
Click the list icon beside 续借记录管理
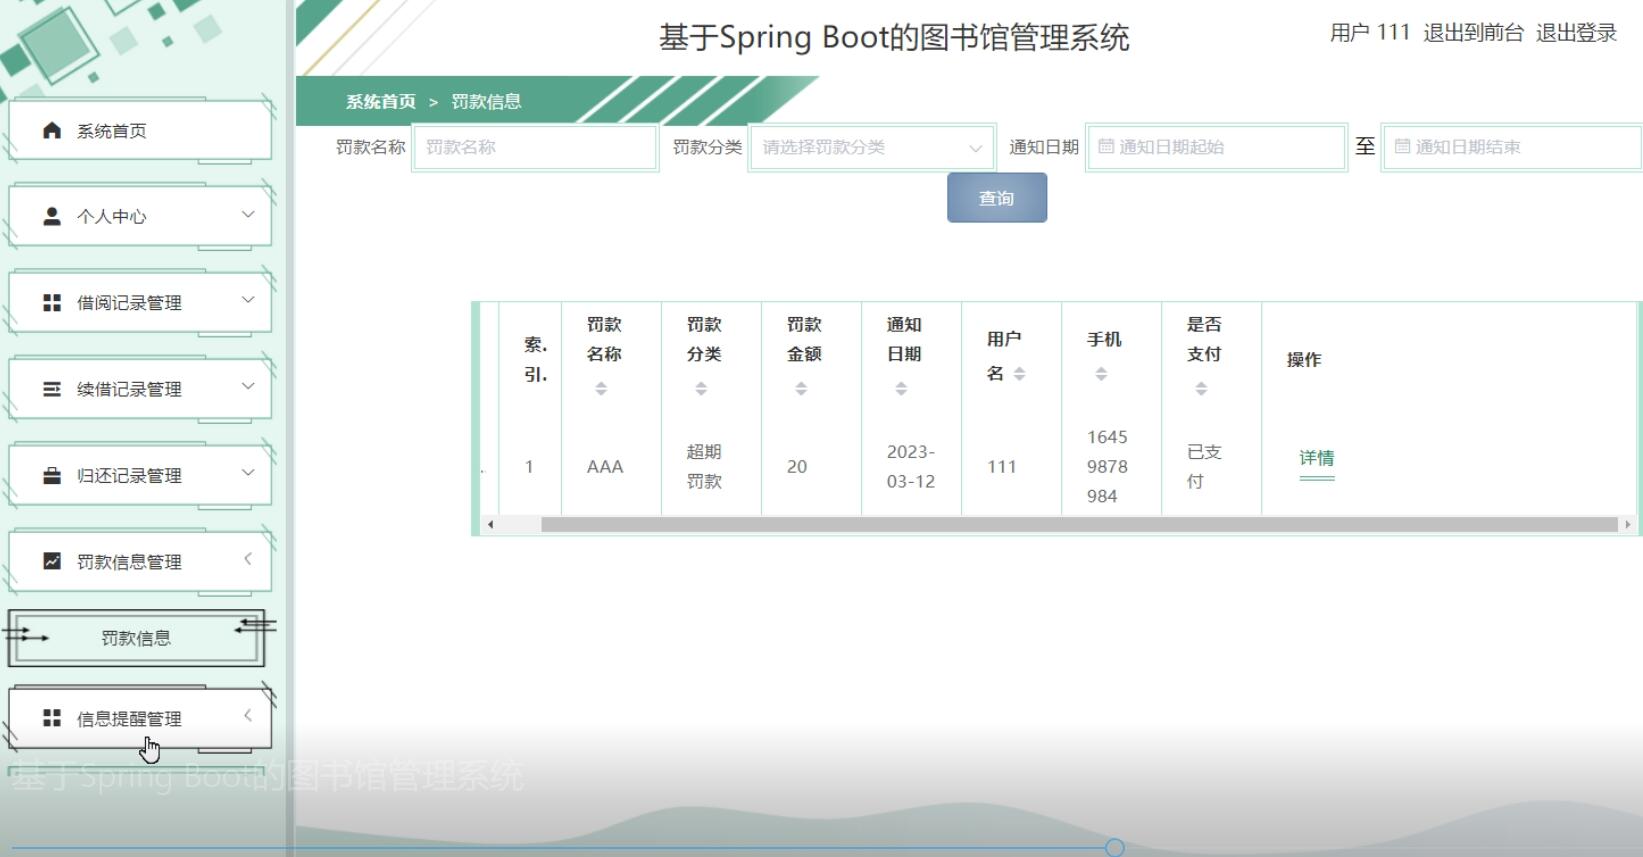pyautogui.click(x=52, y=389)
